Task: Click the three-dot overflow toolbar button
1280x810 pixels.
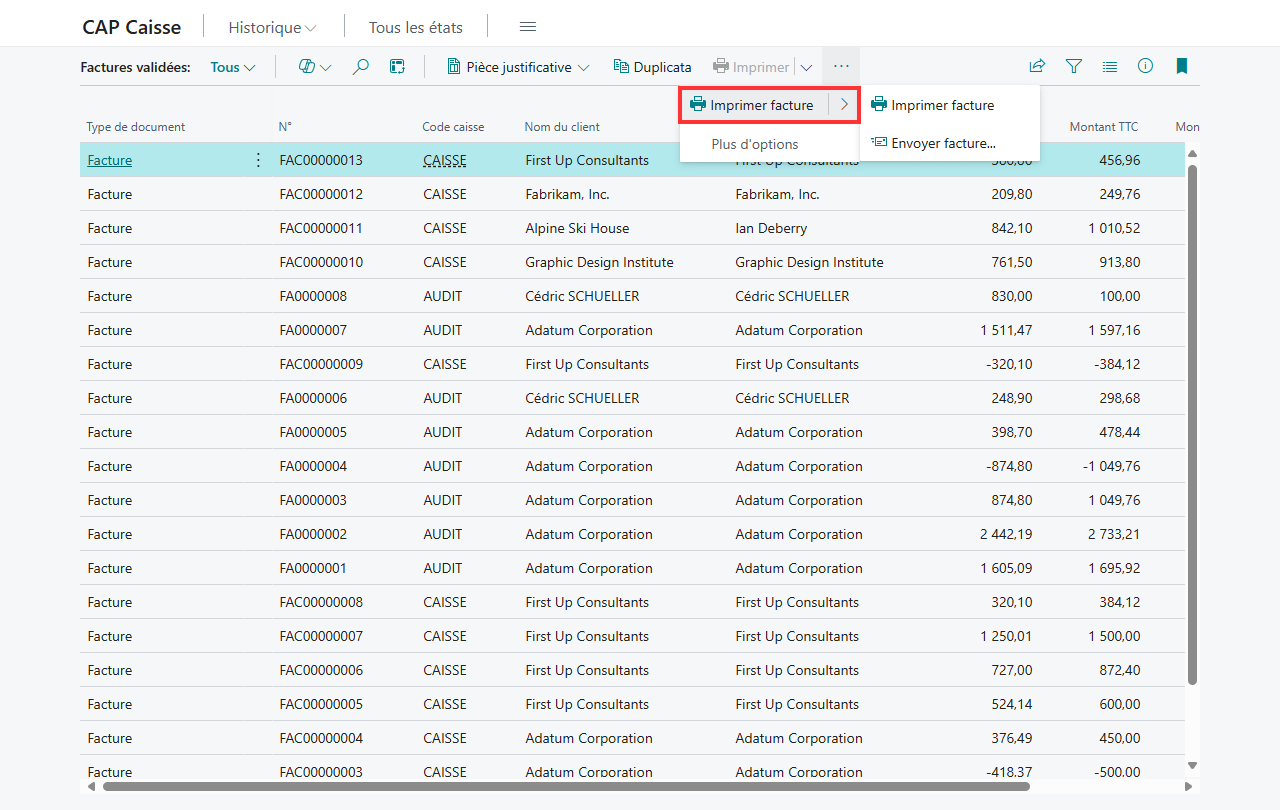Action: point(841,67)
